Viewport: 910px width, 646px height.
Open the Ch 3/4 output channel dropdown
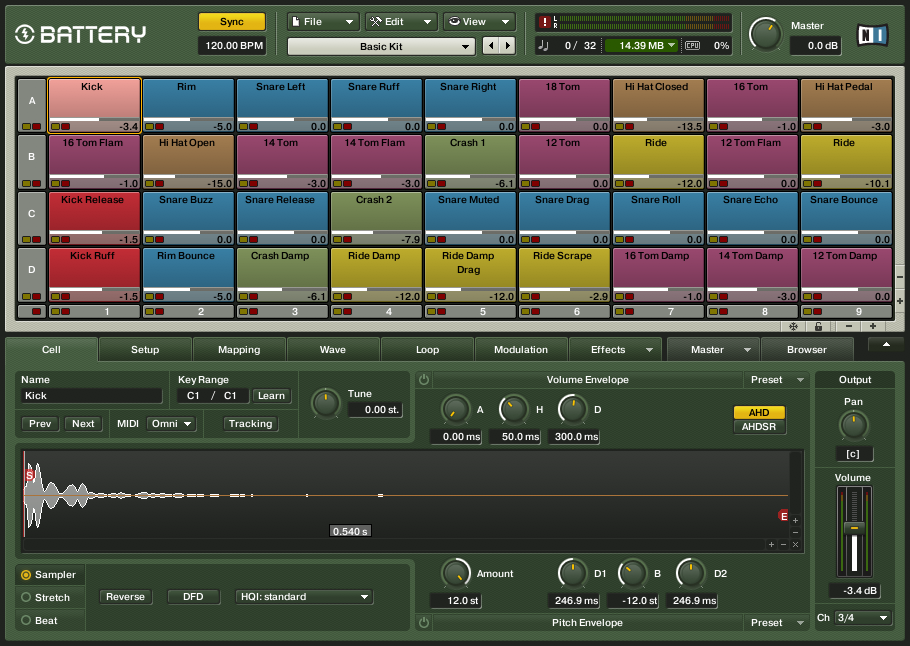click(863, 618)
